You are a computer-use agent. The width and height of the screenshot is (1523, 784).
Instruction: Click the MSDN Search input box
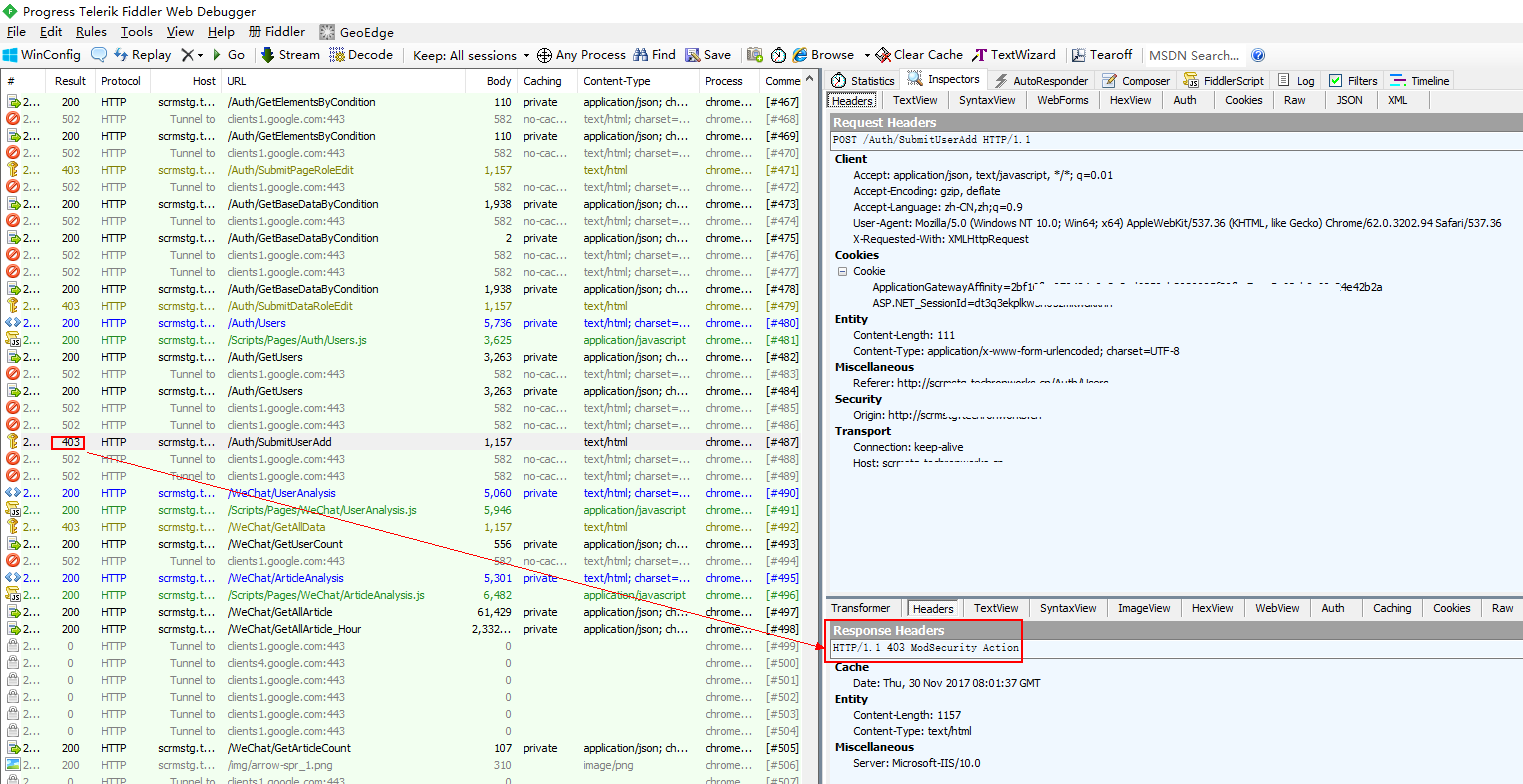click(x=1195, y=55)
